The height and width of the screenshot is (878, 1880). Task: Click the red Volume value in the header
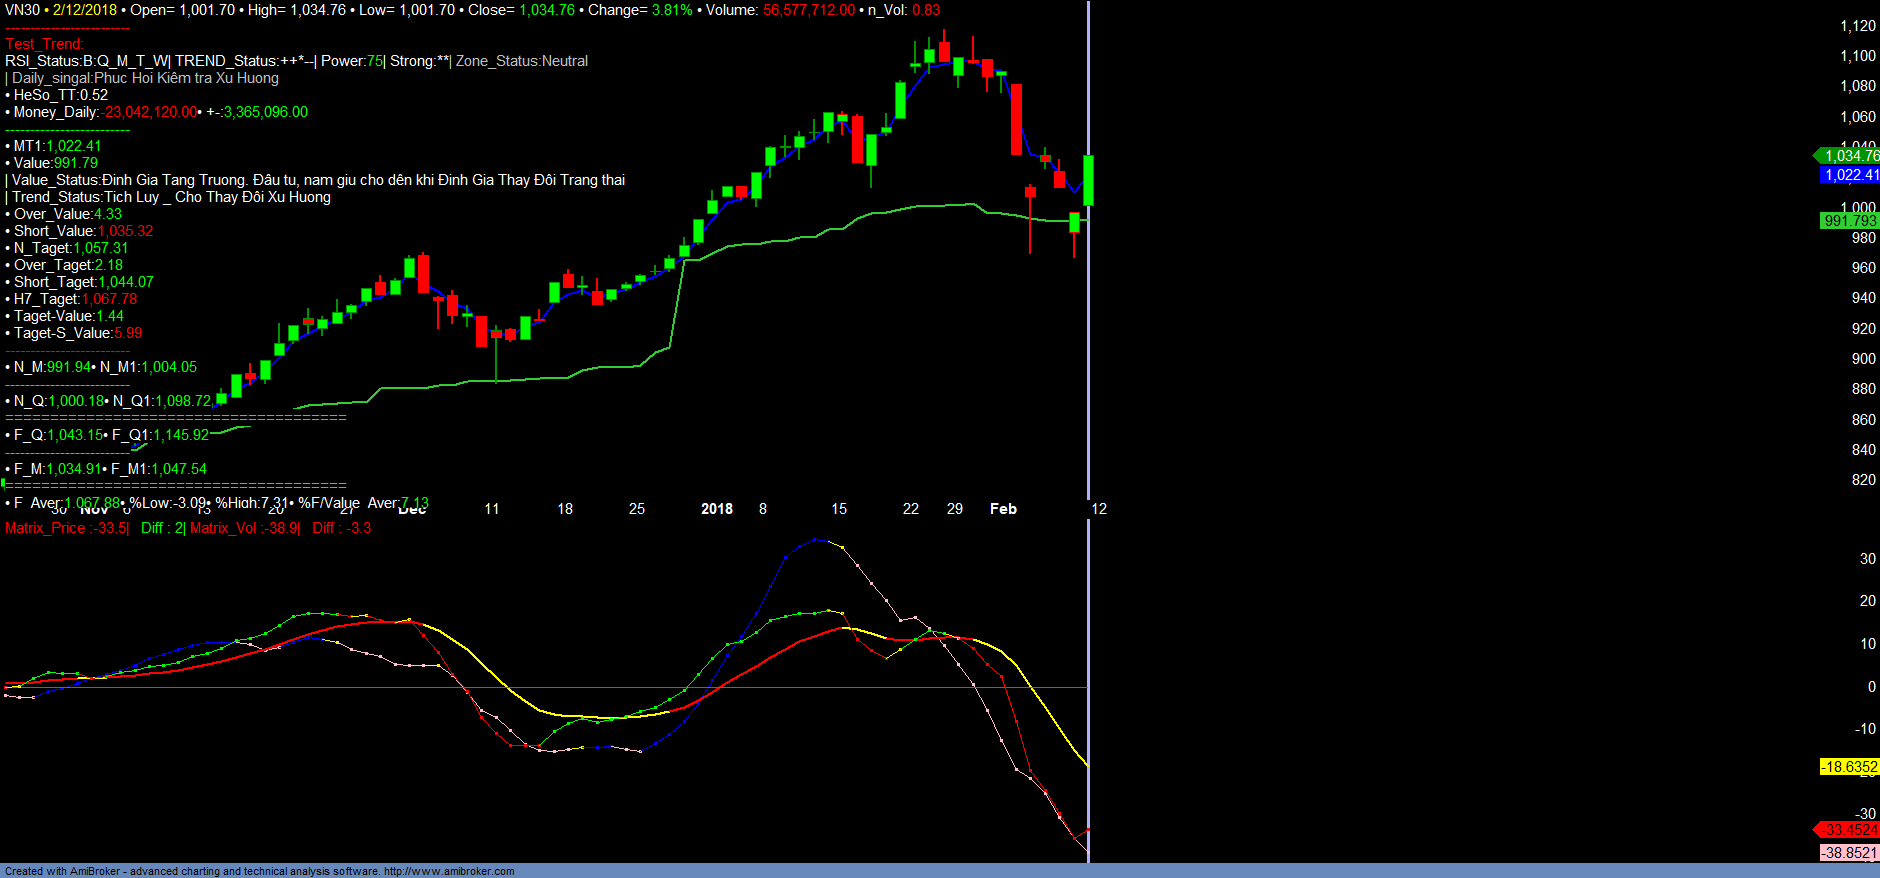(x=809, y=10)
